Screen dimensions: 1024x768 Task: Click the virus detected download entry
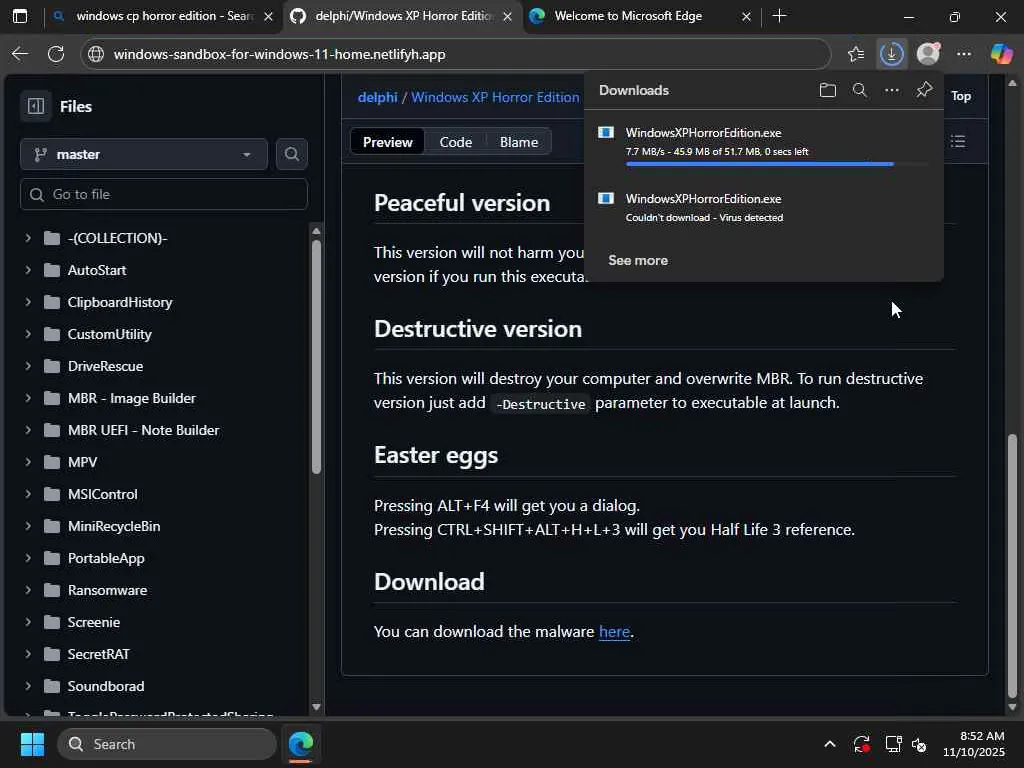pos(763,208)
